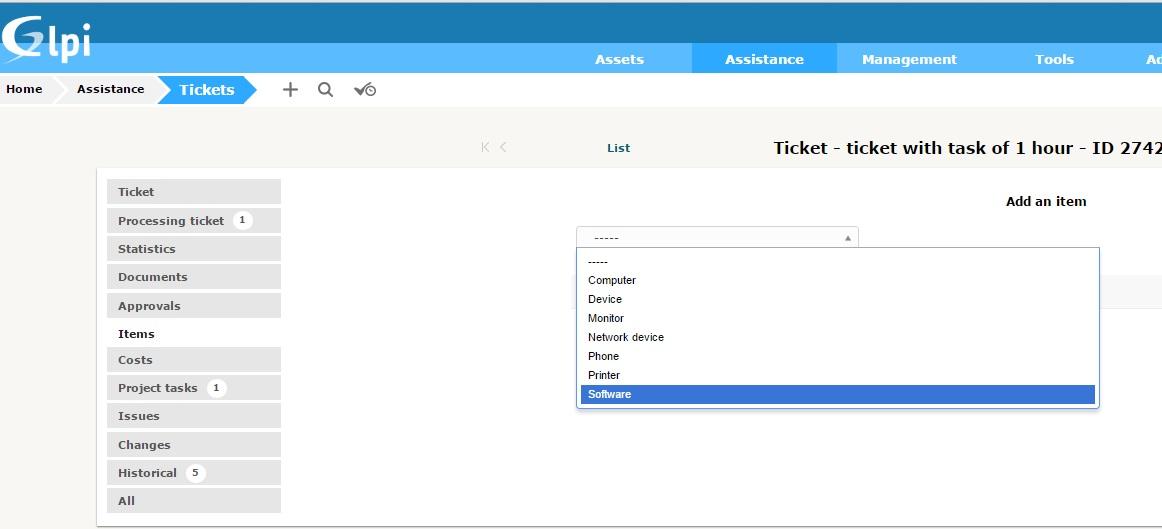
Task: Show the All tab
Action: tap(194, 500)
